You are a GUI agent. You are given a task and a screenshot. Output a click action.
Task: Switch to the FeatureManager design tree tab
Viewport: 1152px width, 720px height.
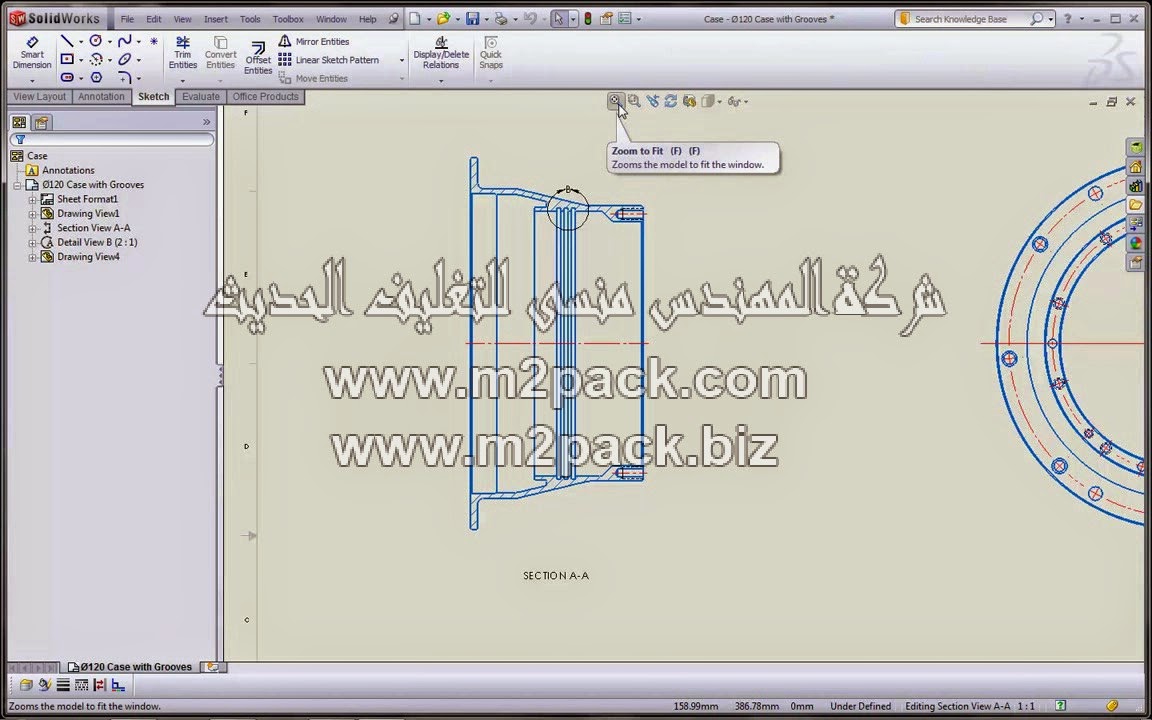point(19,122)
